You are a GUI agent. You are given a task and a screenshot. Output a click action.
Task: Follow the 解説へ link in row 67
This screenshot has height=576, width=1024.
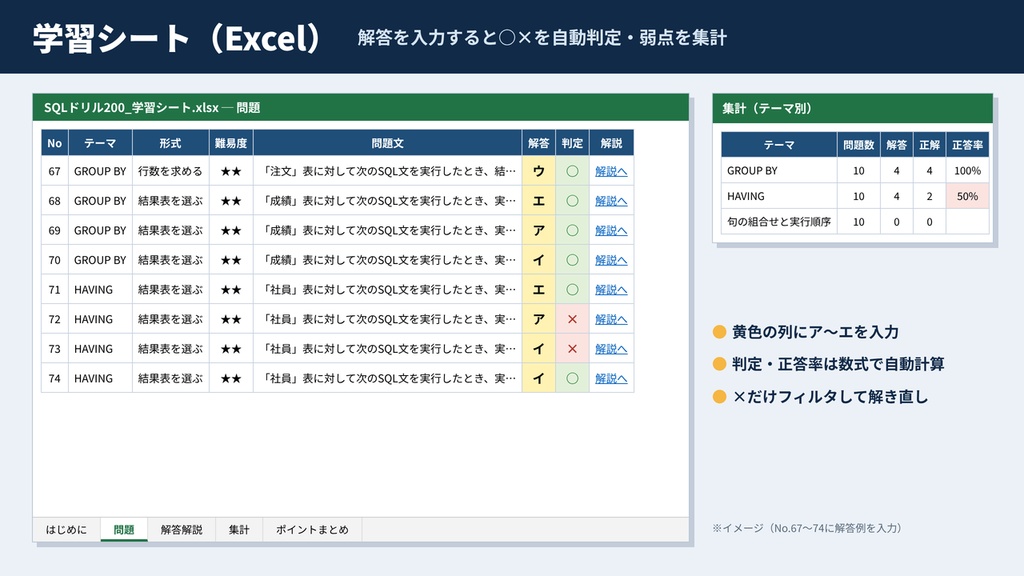(x=611, y=171)
